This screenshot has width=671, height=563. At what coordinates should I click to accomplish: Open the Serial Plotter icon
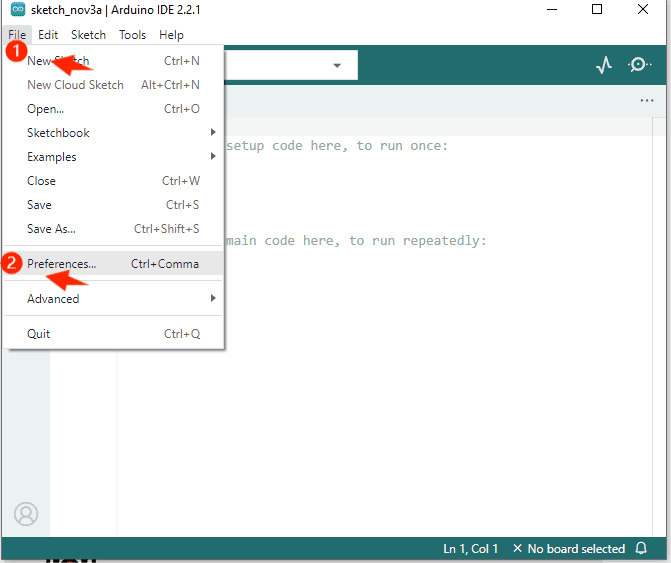[604, 65]
